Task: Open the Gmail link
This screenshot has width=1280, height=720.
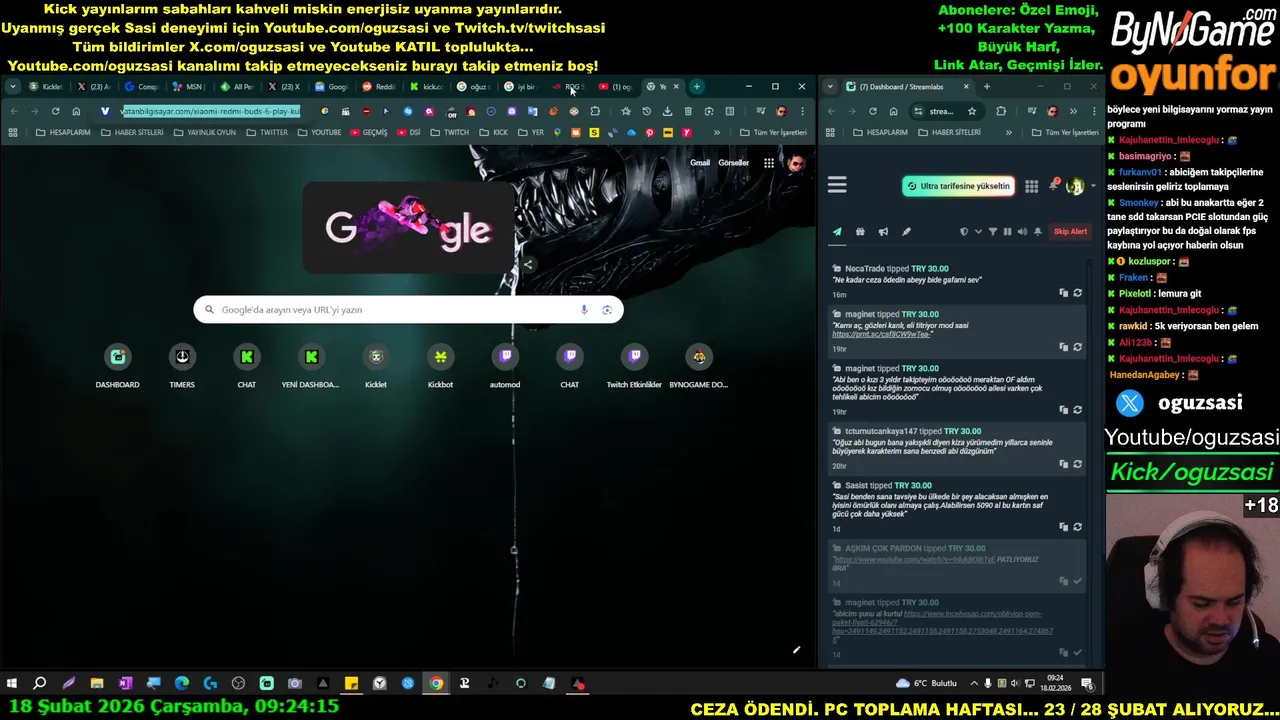Action: click(x=700, y=163)
